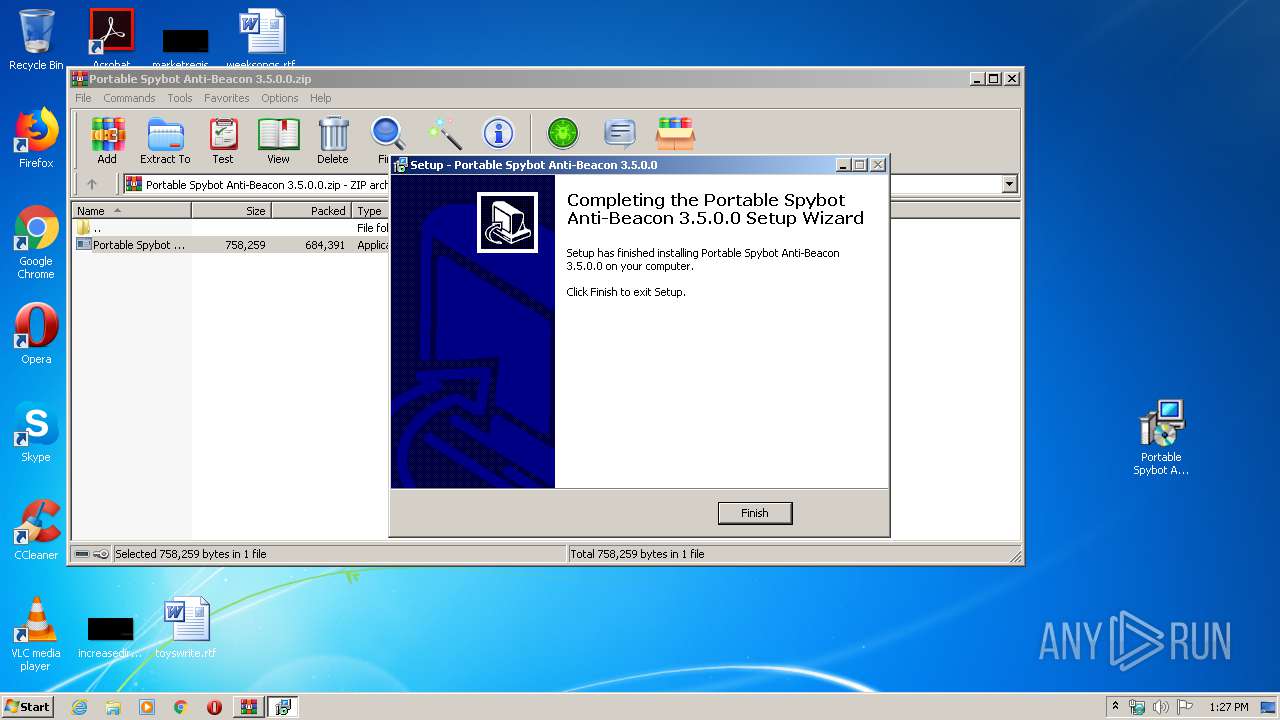The width and height of the screenshot is (1280, 720).
Task: Open the Options menu
Action: (x=280, y=98)
